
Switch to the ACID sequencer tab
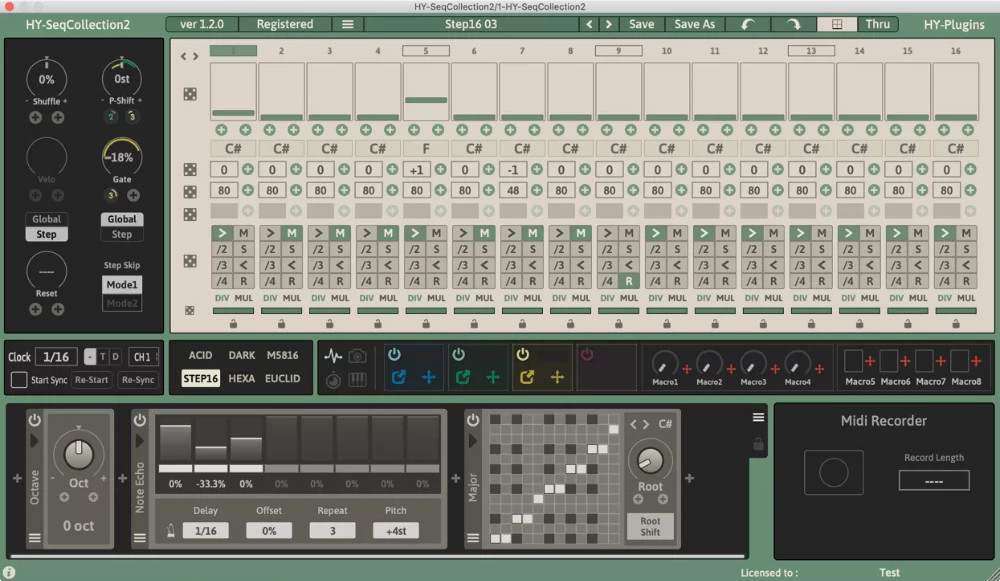click(201, 355)
